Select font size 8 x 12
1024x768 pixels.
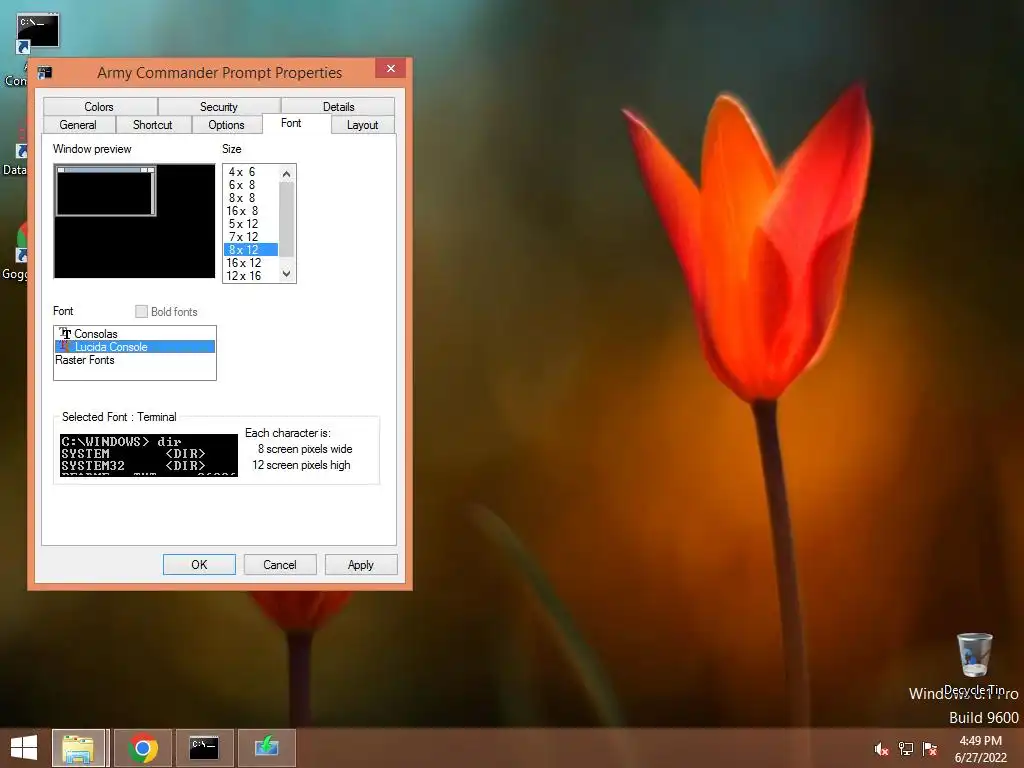(x=250, y=249)
